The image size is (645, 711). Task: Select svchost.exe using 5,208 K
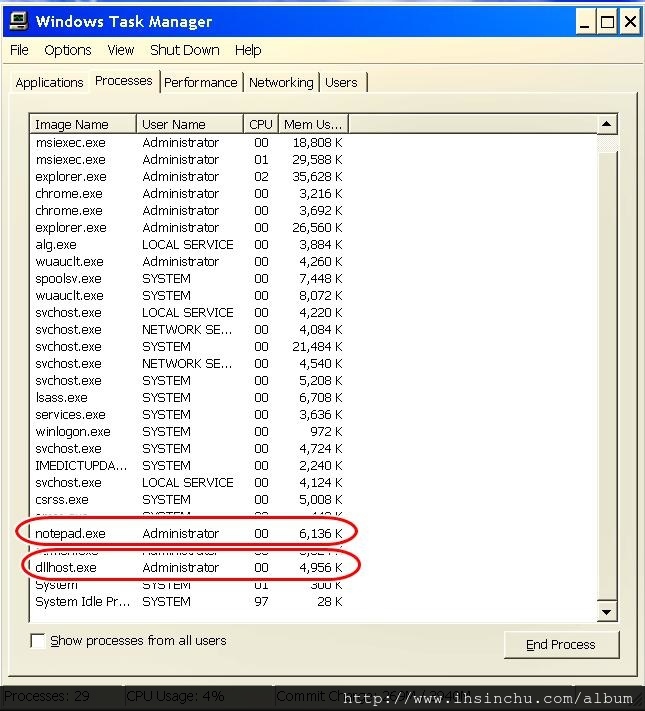point(189,380)
